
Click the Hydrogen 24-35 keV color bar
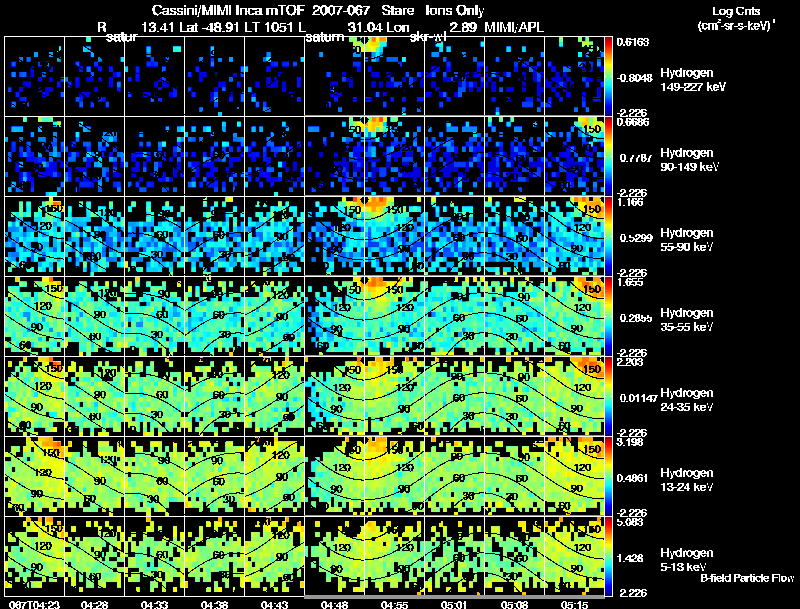point(608,396)
